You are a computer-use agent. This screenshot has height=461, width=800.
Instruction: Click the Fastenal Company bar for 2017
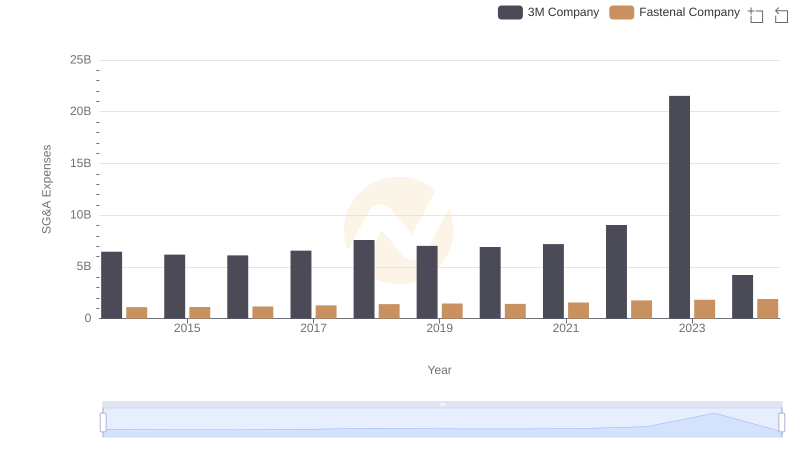326,312
